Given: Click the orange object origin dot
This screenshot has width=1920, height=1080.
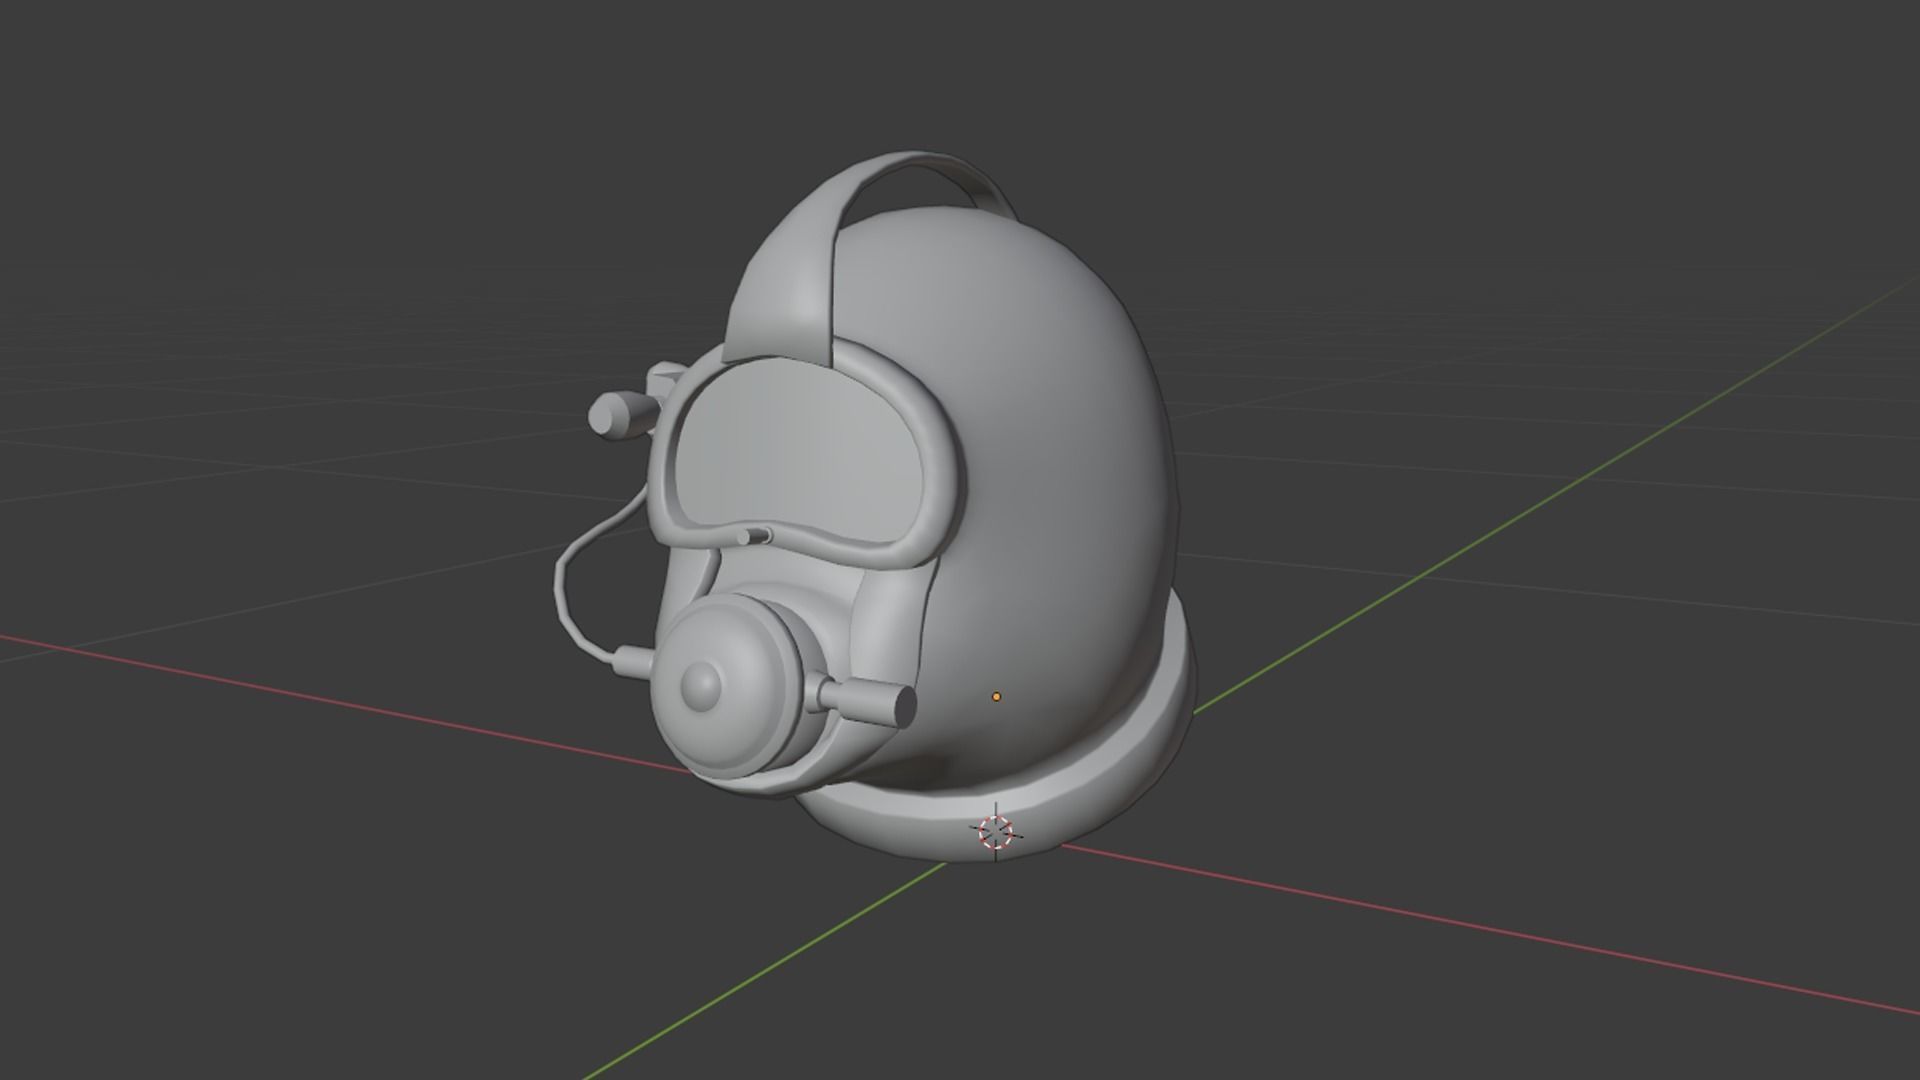Looking at the screenshot, I should [996, 696].
